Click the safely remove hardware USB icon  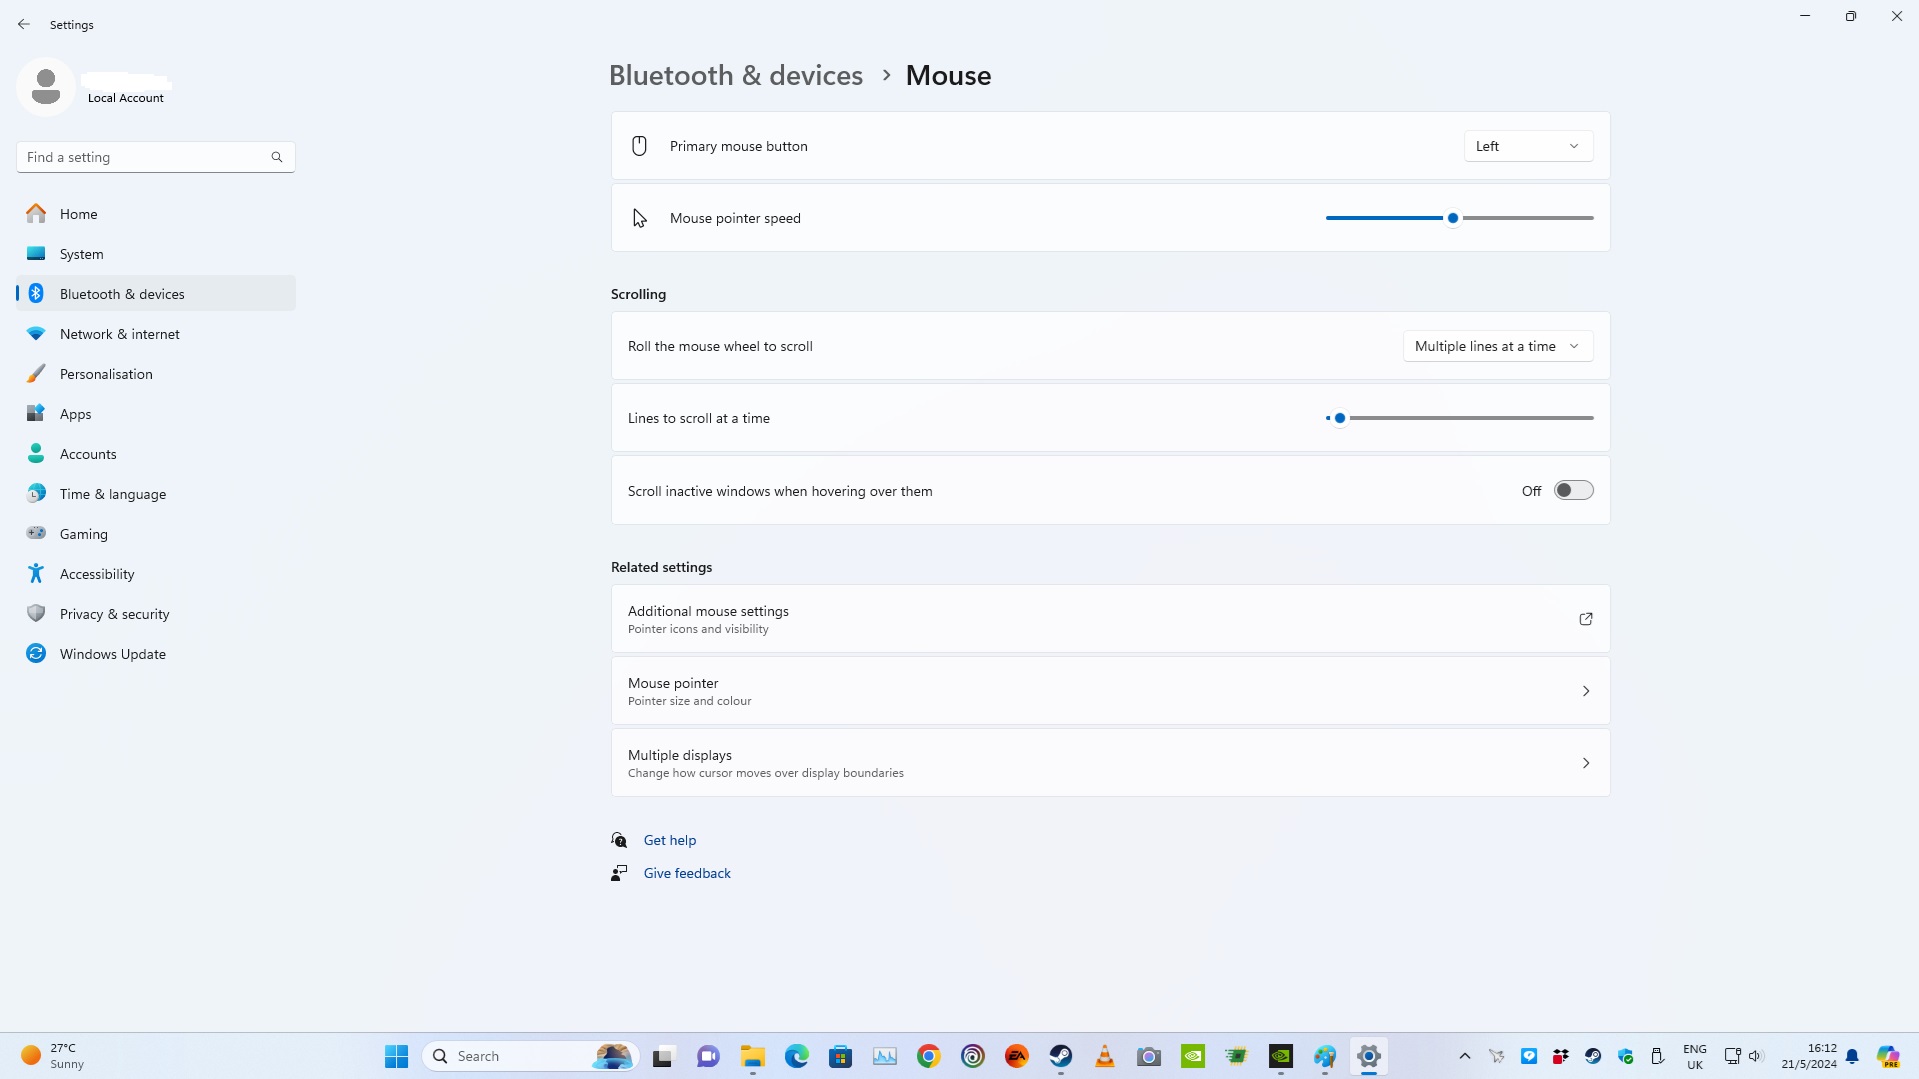[x=1657, y=1056]
